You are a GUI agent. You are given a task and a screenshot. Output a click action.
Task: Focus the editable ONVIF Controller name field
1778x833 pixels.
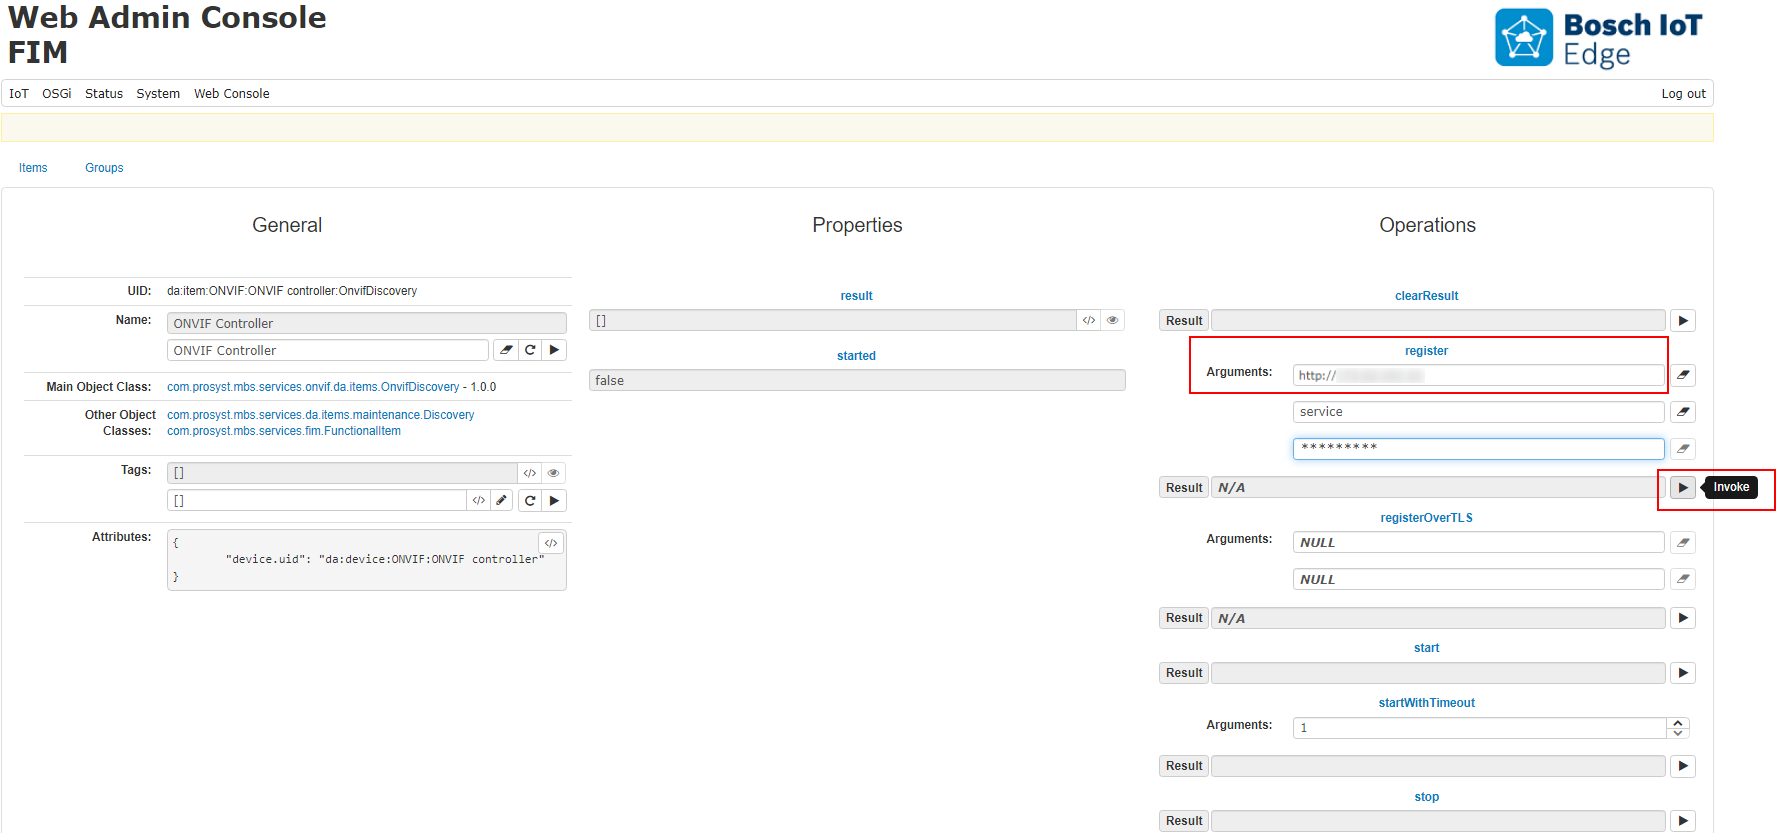[328, 350]
